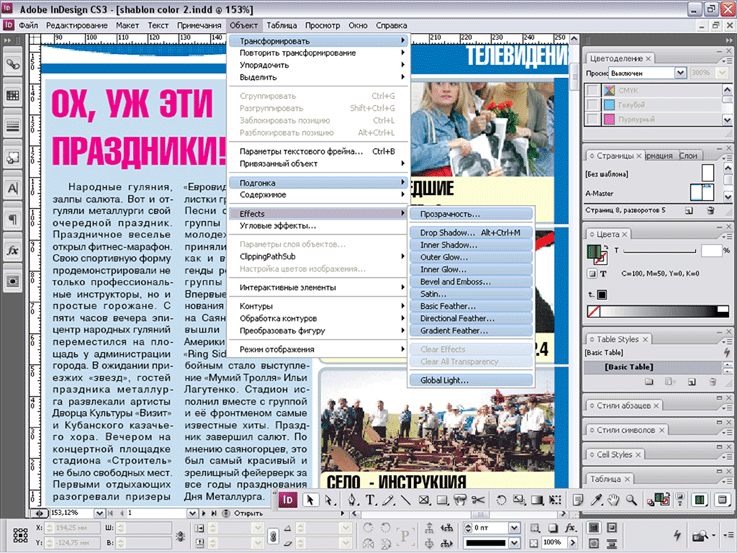Open the Таблица menu

(x=282, y=25)
